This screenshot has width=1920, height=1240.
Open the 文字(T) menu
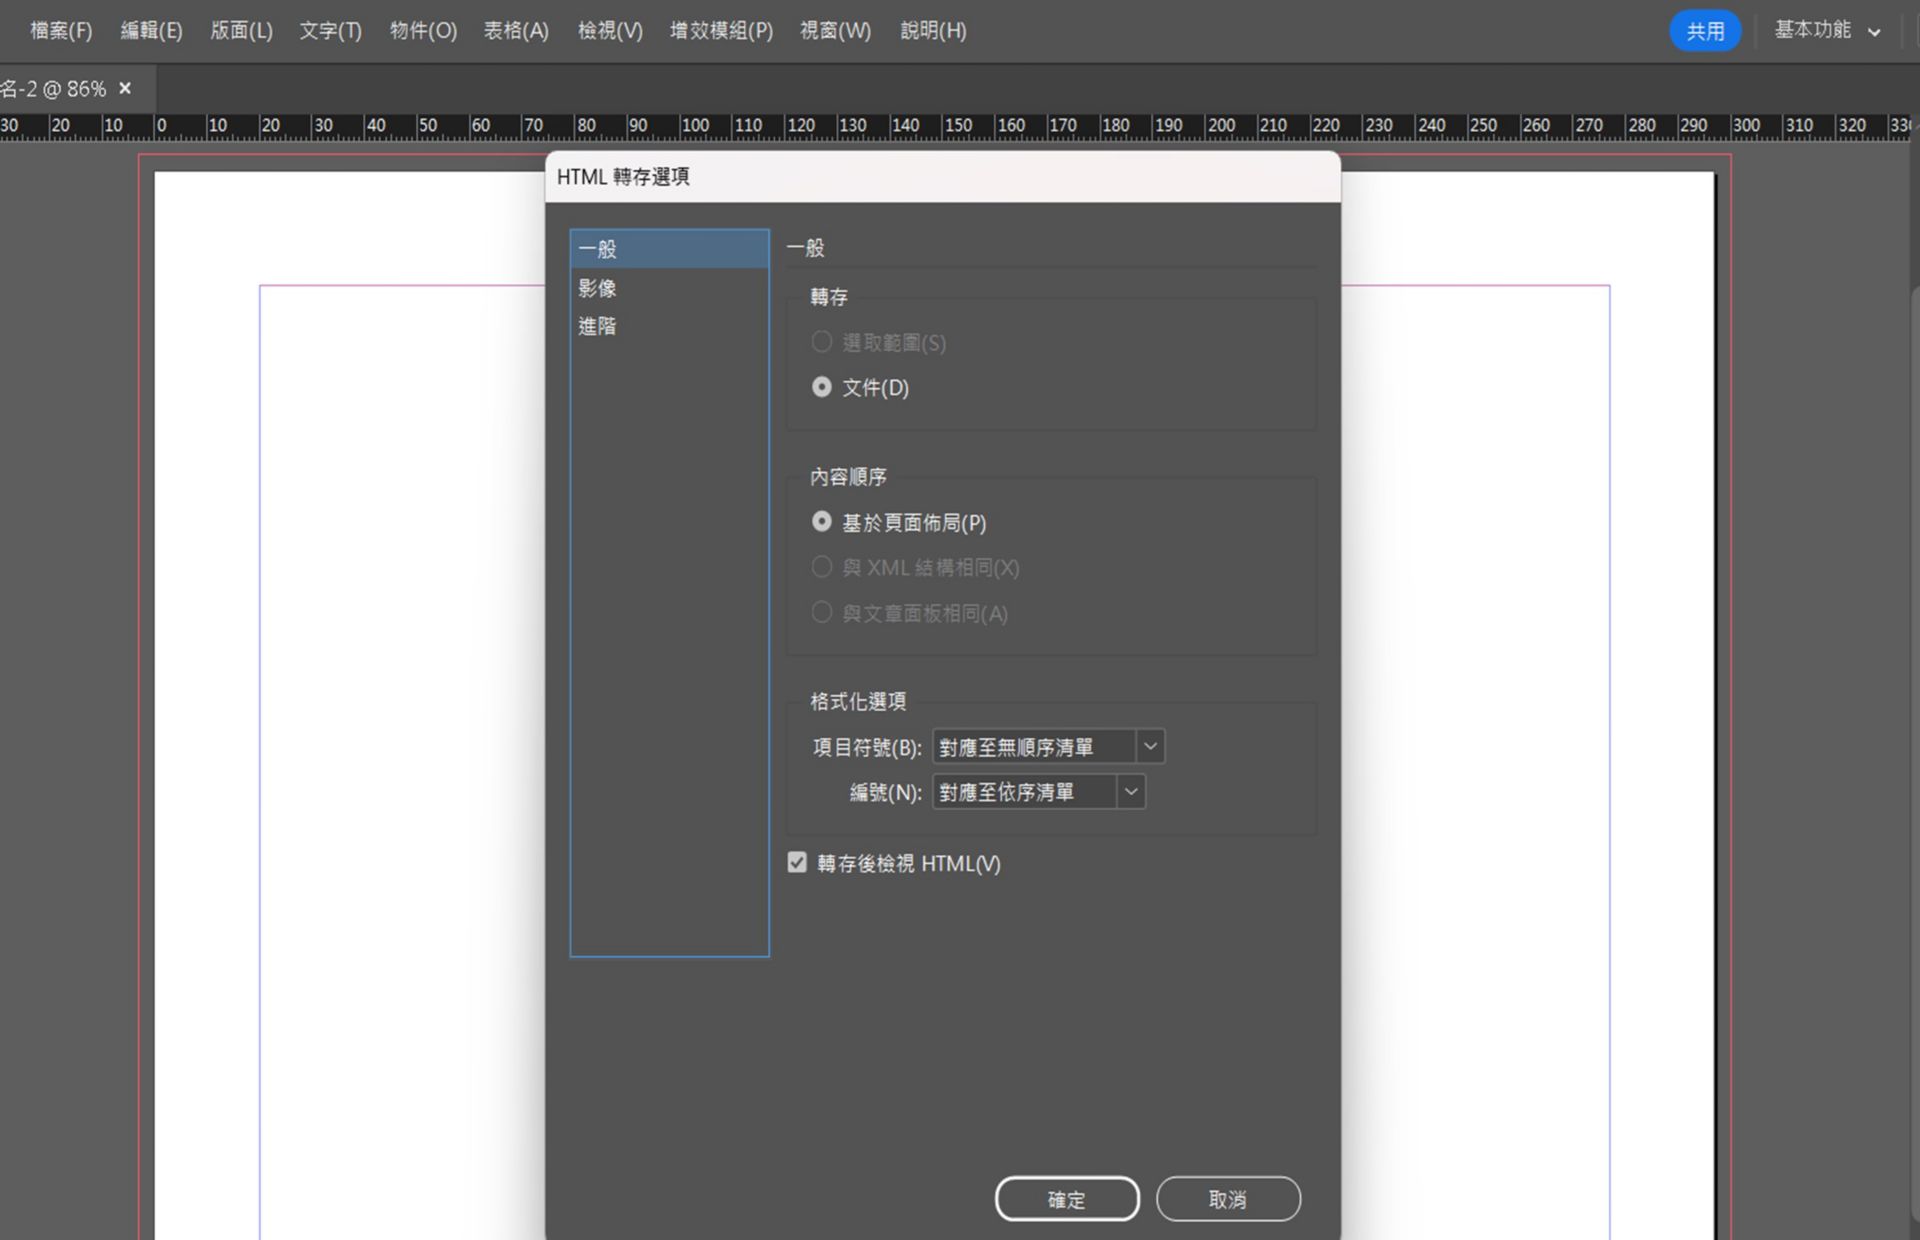[330, 31]
